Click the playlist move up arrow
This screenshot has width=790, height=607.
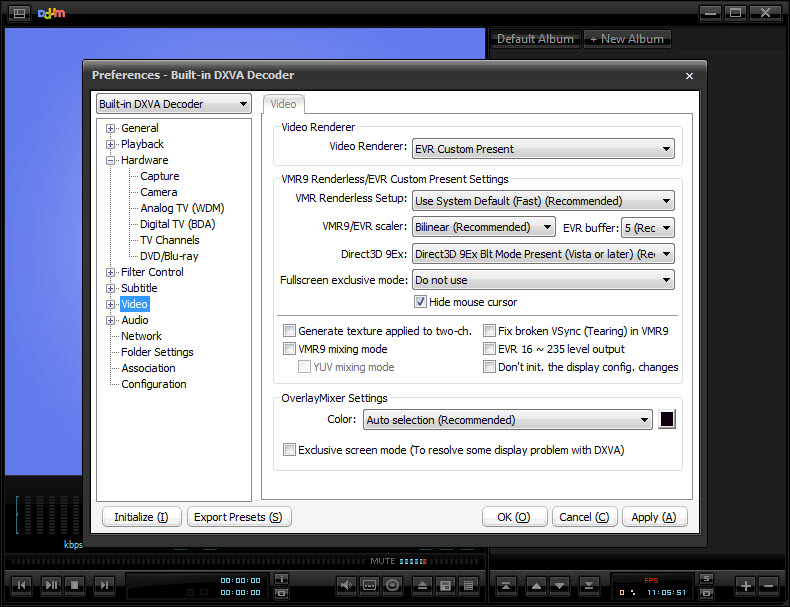[x=536, y=585]
